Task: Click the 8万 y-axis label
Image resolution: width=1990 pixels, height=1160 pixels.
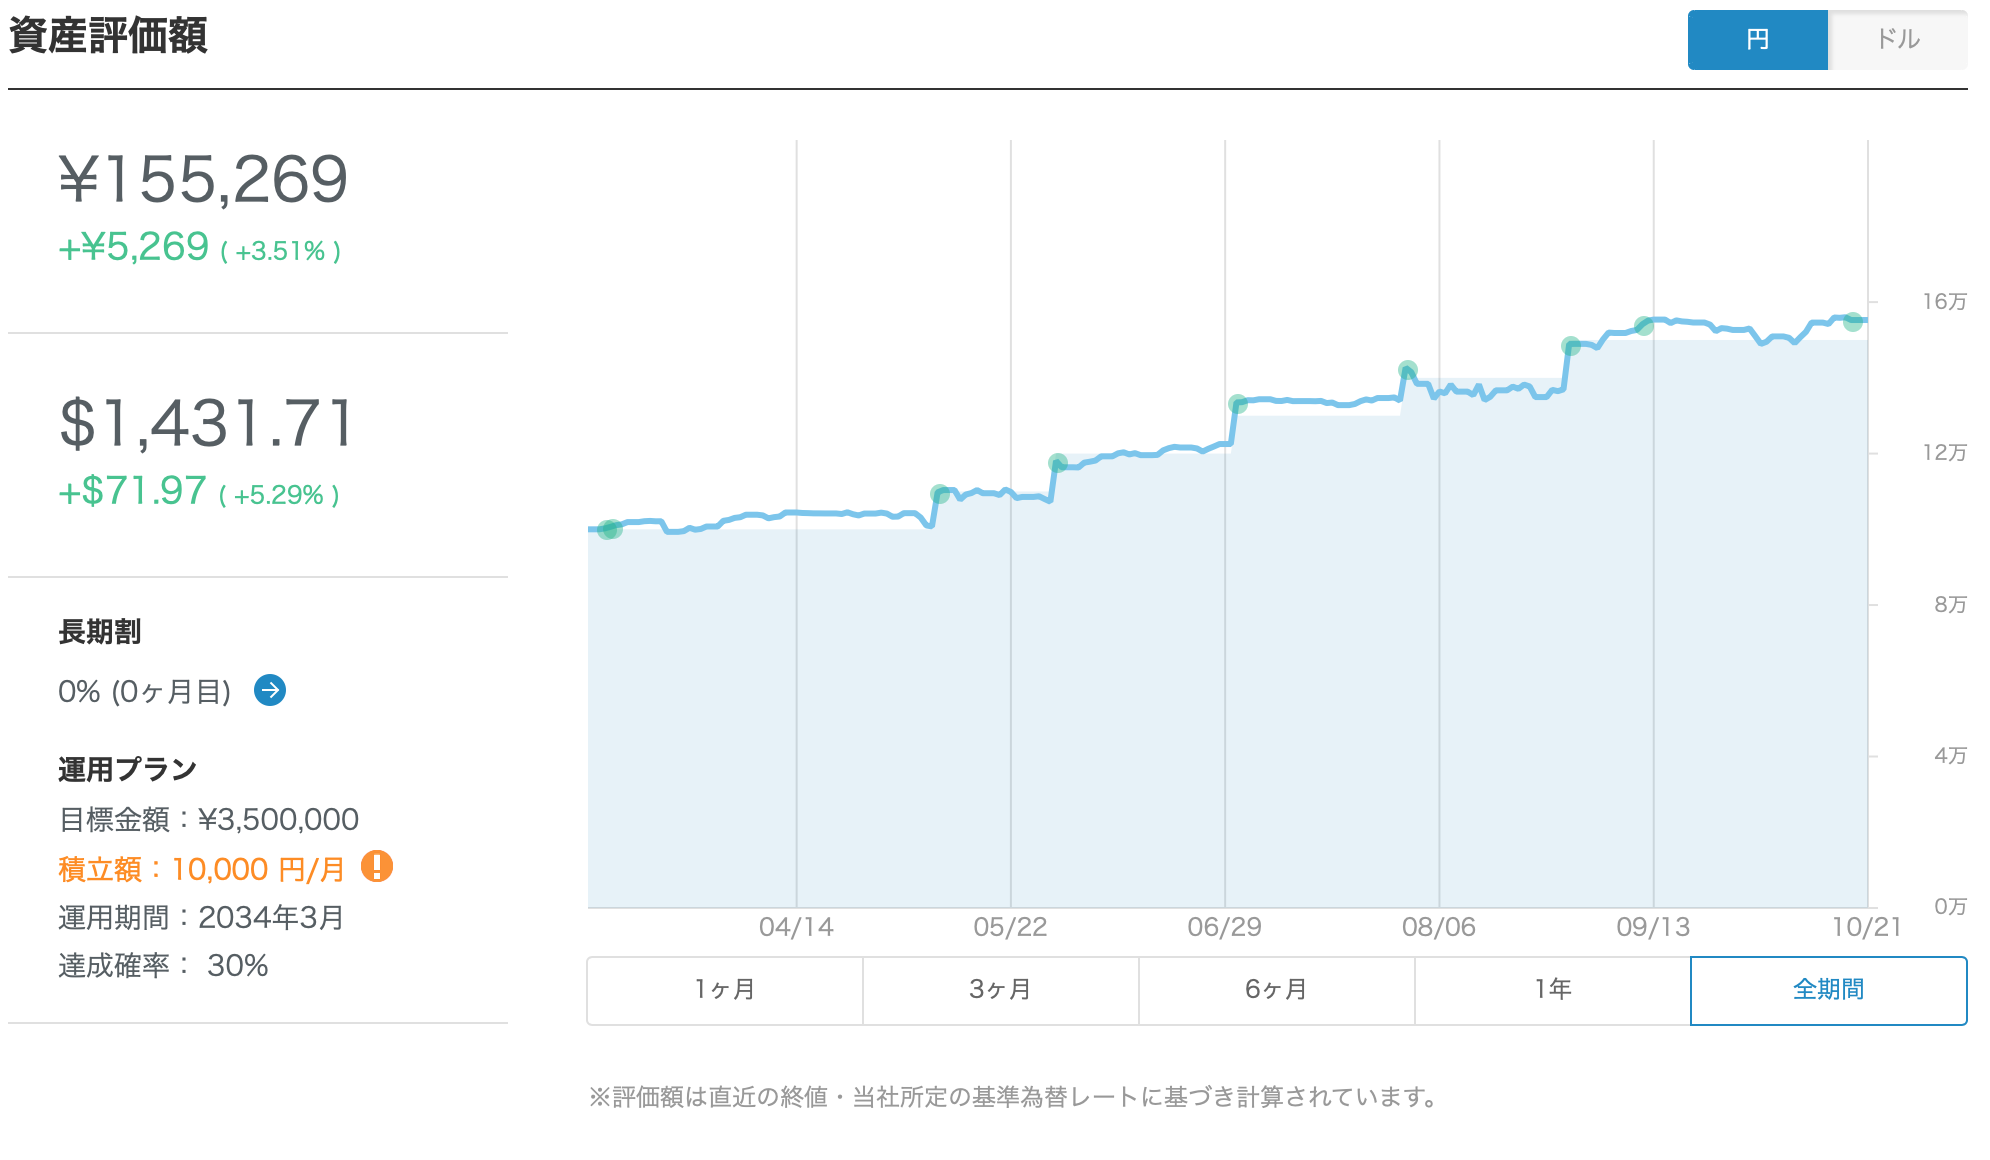Action: (x=1951, y=604)
